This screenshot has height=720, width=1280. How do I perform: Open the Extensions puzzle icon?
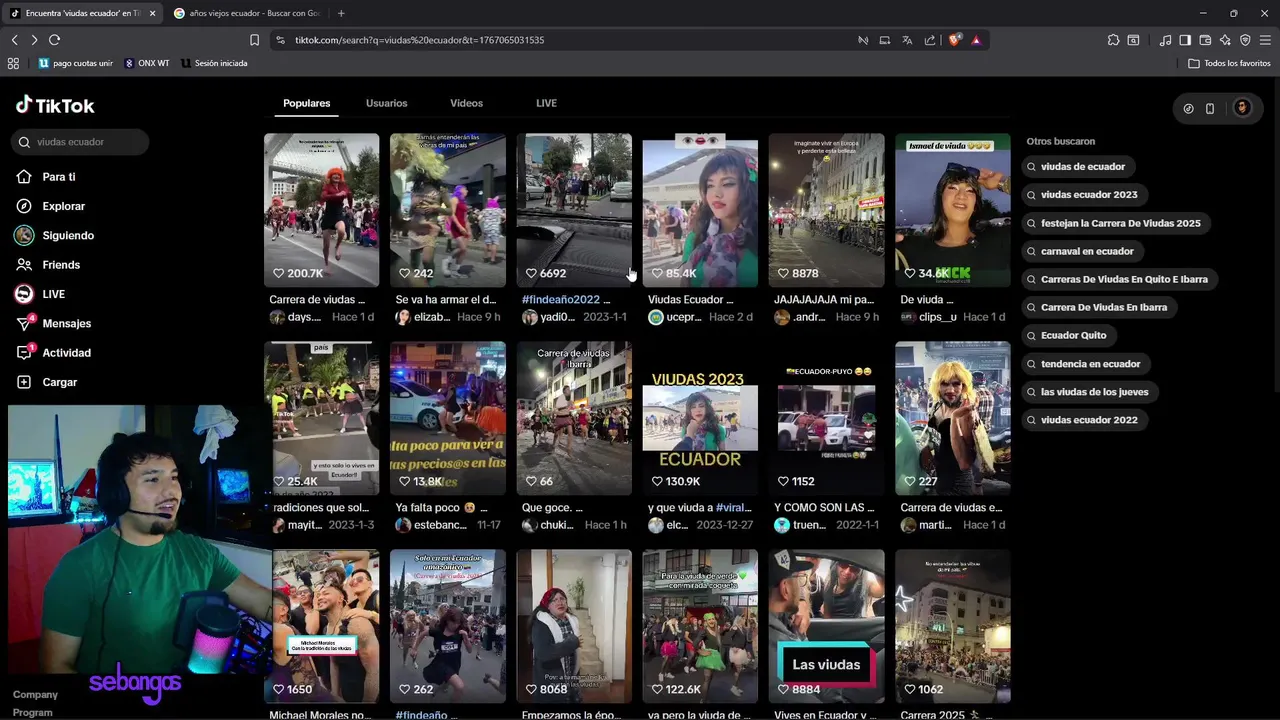click(x=1113, y=40)
